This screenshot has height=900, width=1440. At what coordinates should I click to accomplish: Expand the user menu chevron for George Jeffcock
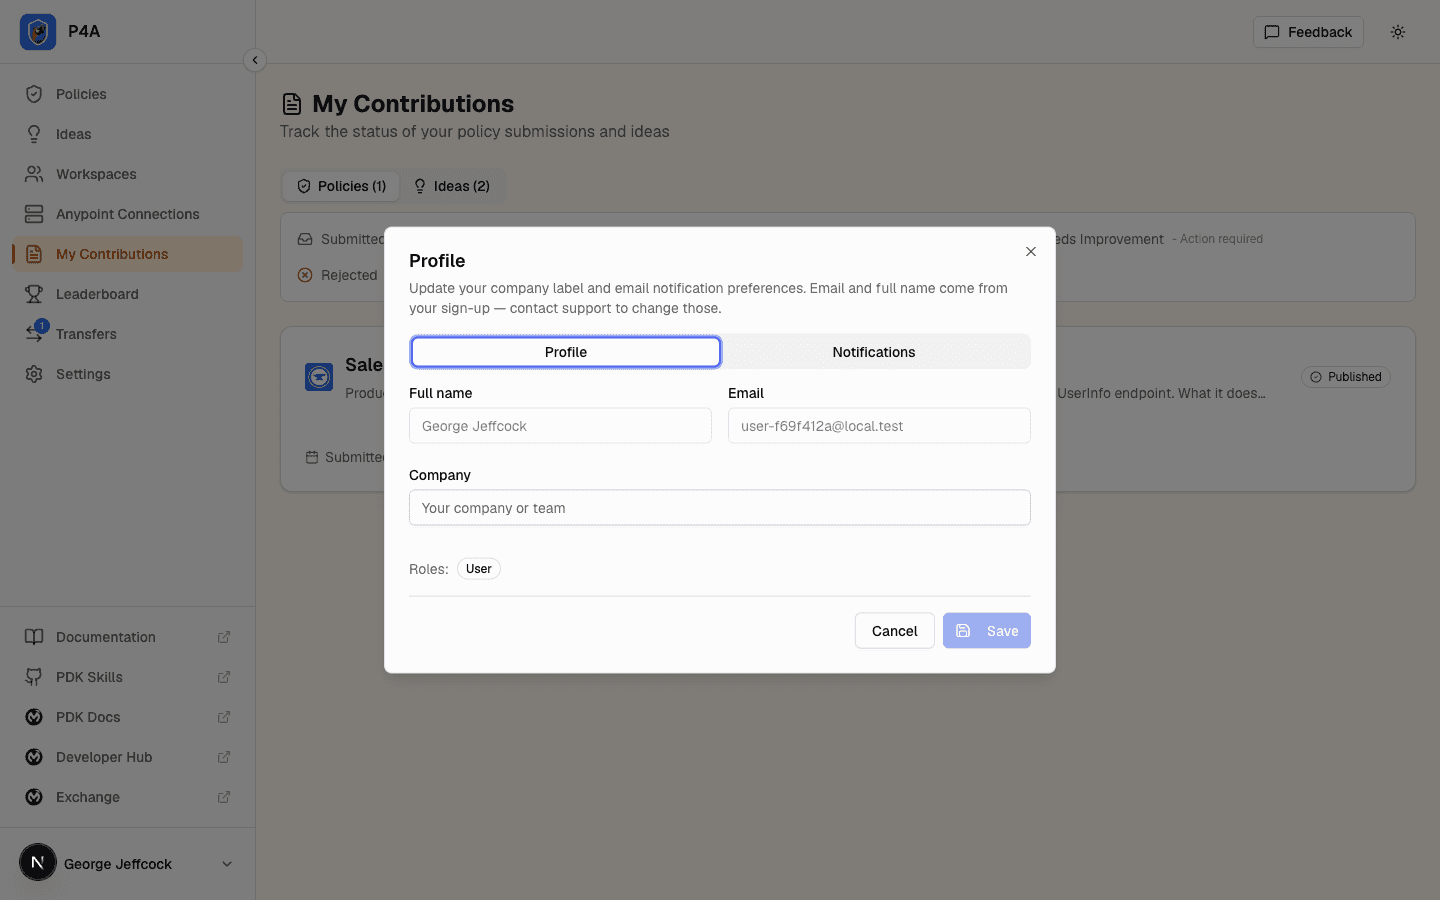[x=227, y=864]
